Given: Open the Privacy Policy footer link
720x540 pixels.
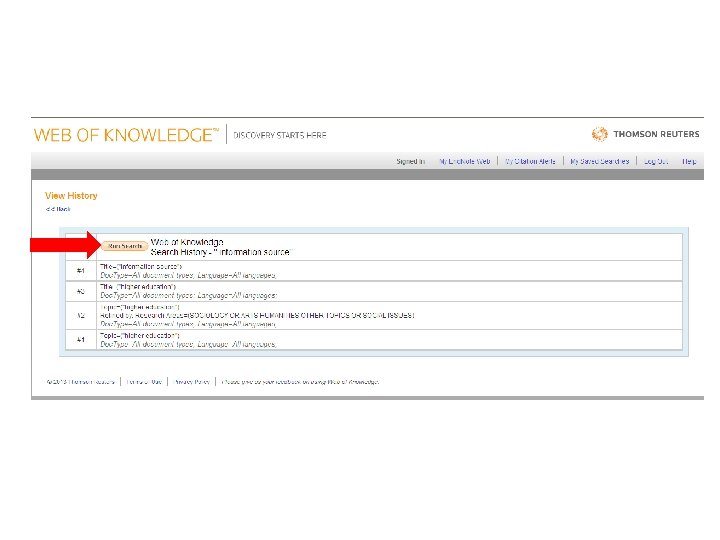Looking at the screenshot, I should [x=192, y=382].
